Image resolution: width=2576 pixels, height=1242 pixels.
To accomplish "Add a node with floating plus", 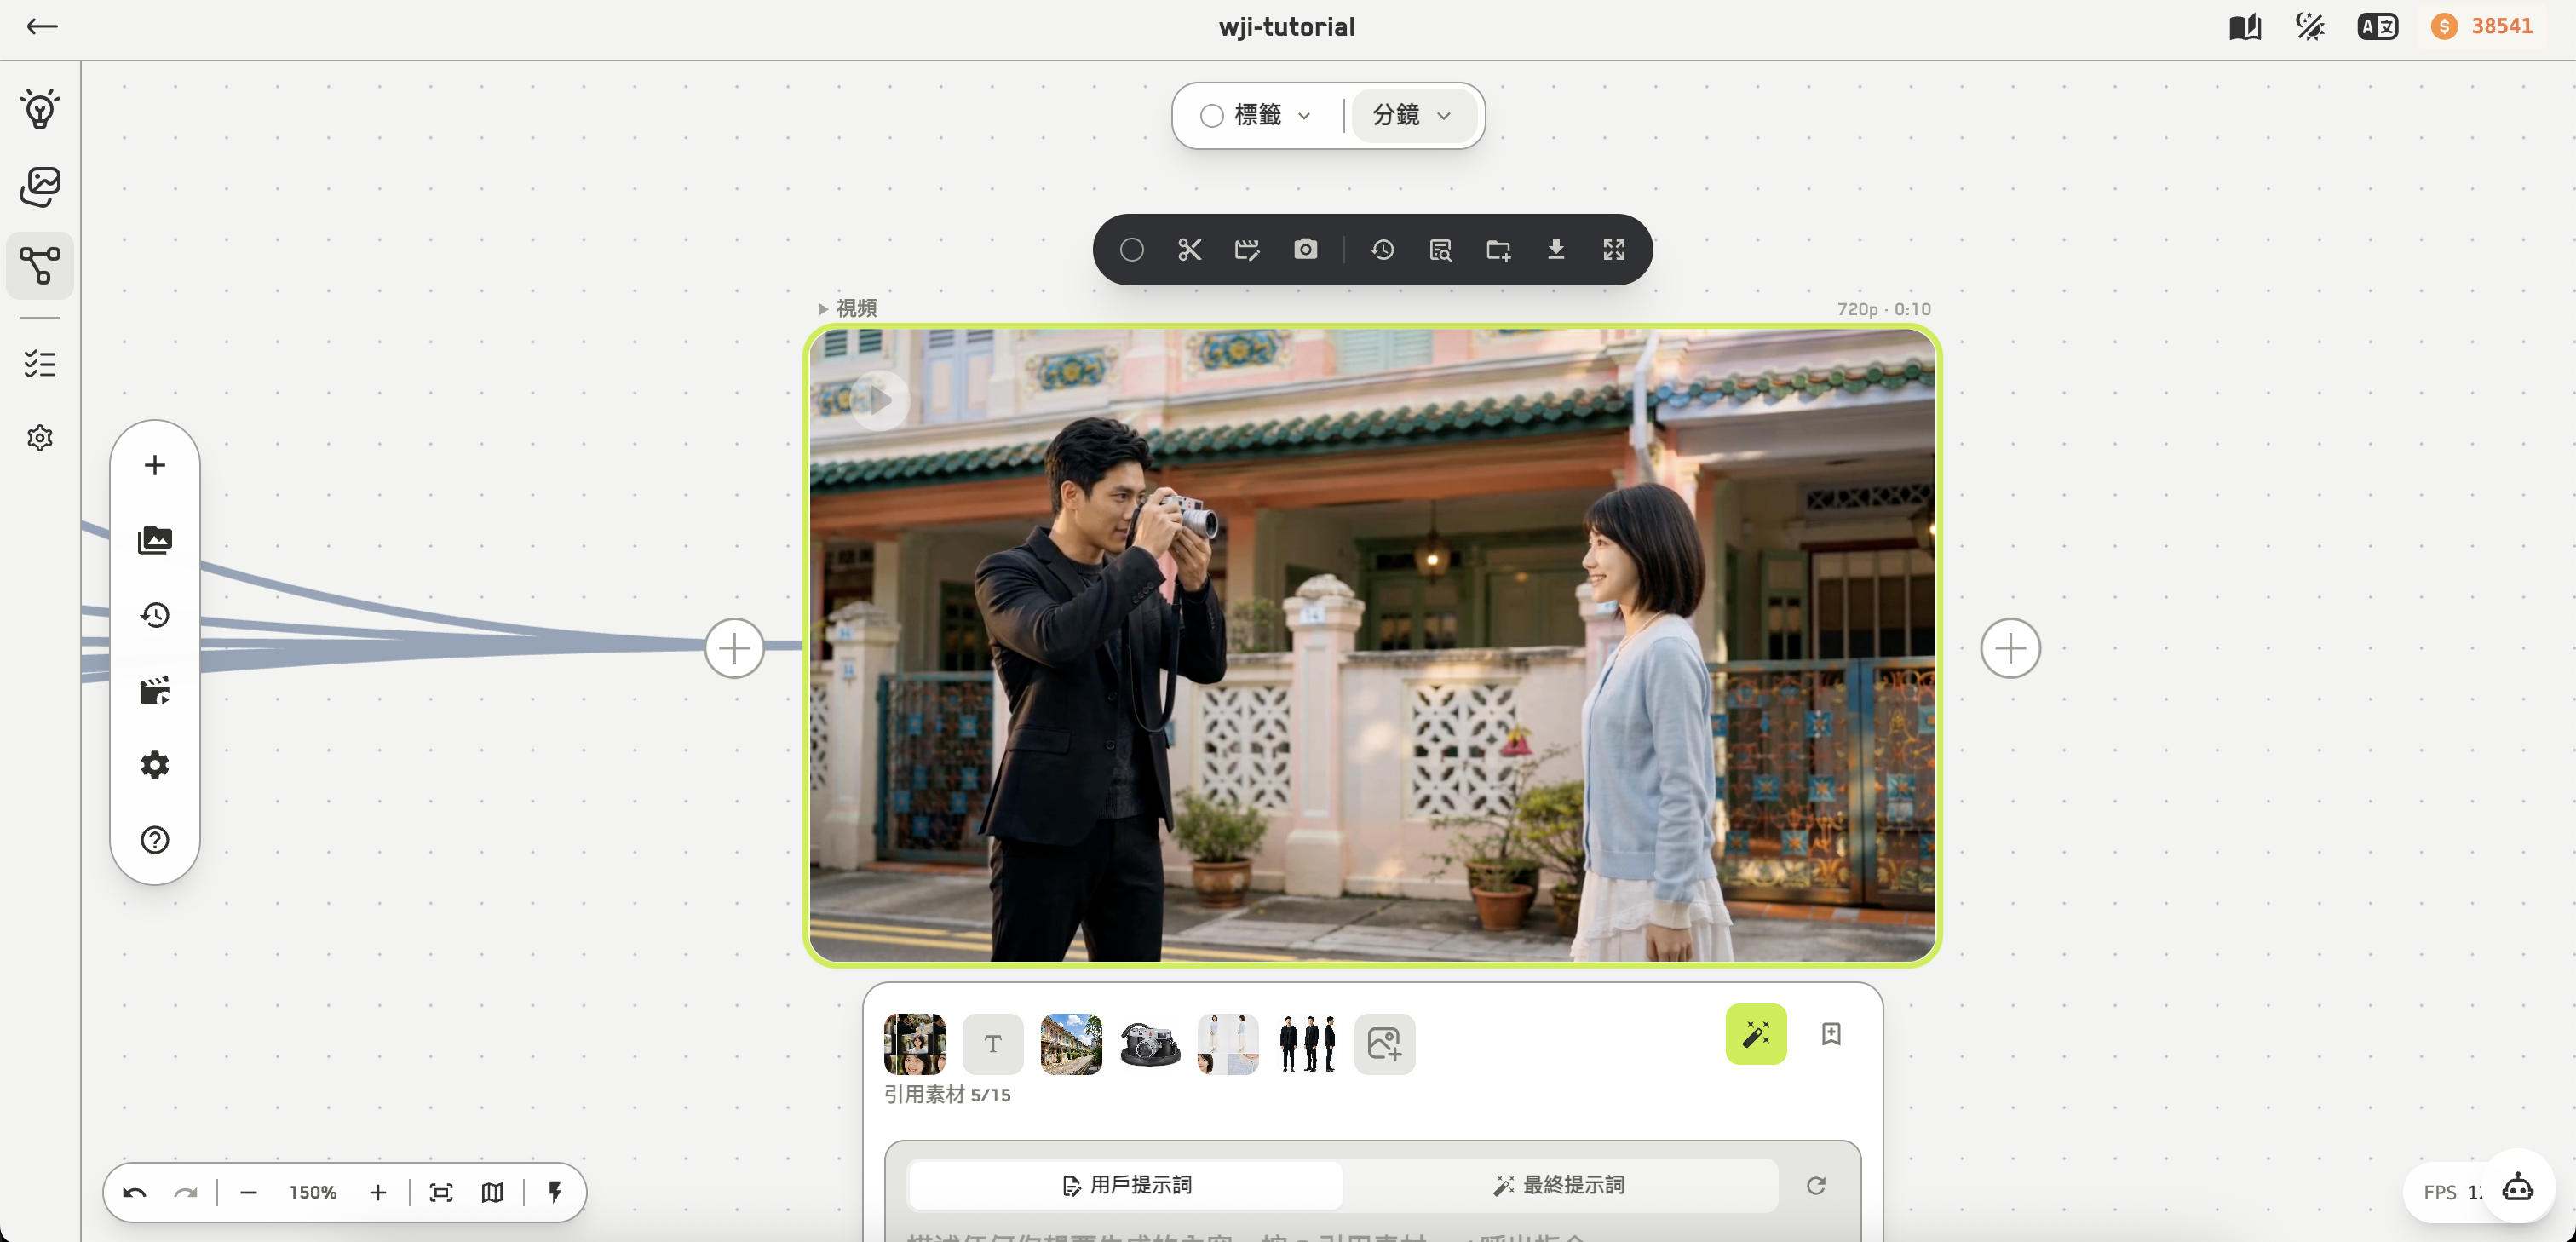I will pos(155,465).
